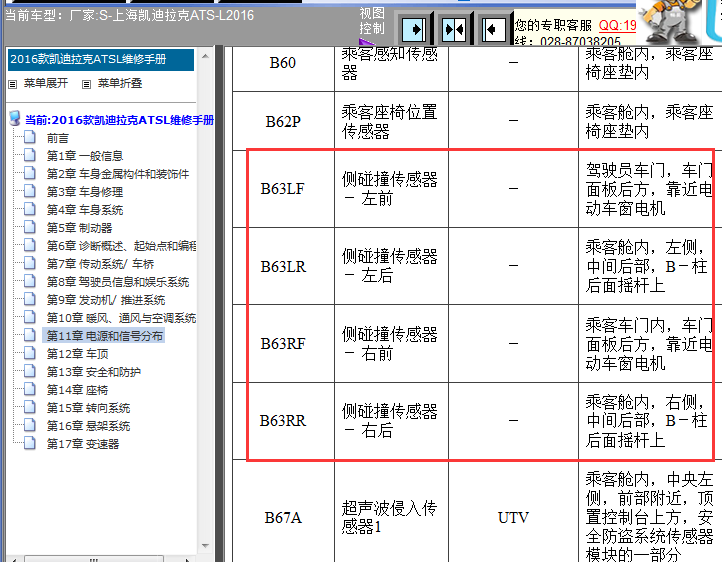
Task: Click sidebar scrollbar up arrow
Action: 205,56
